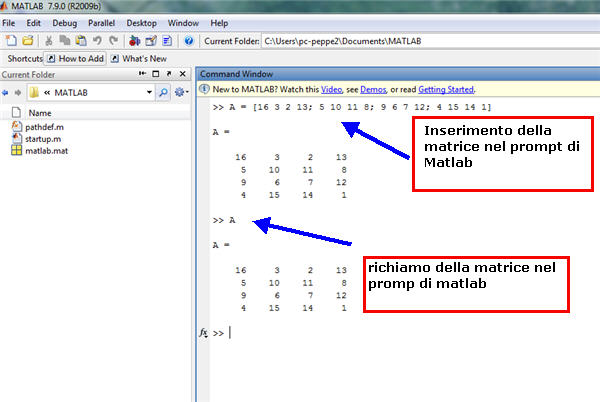Viewport: 600px width, 402px height.
Task: Click the Demos link
Action: (x=373, y=90)
